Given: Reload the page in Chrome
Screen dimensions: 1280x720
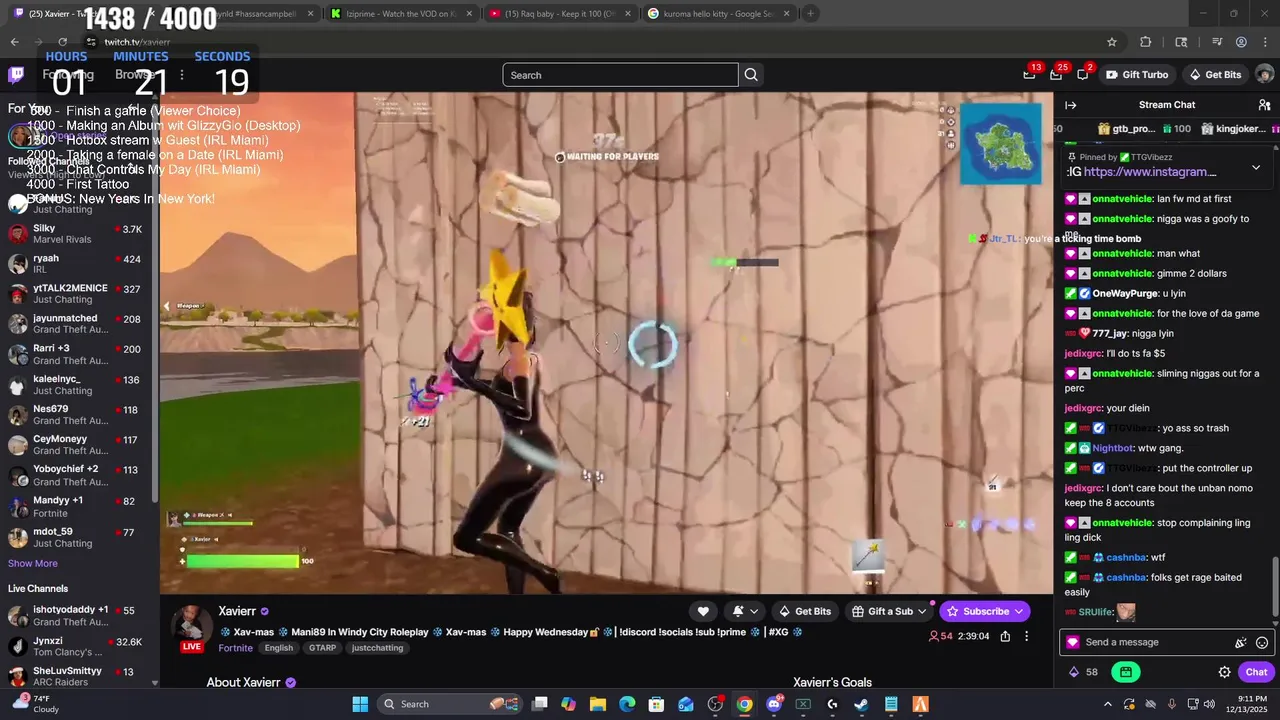Looking at the screenshot, I should point(64,42).
